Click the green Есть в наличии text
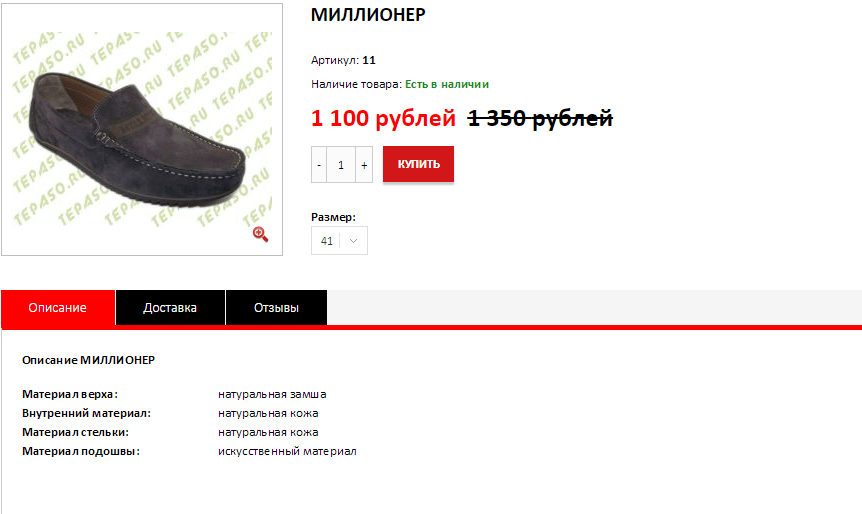 tap(447, 84)
